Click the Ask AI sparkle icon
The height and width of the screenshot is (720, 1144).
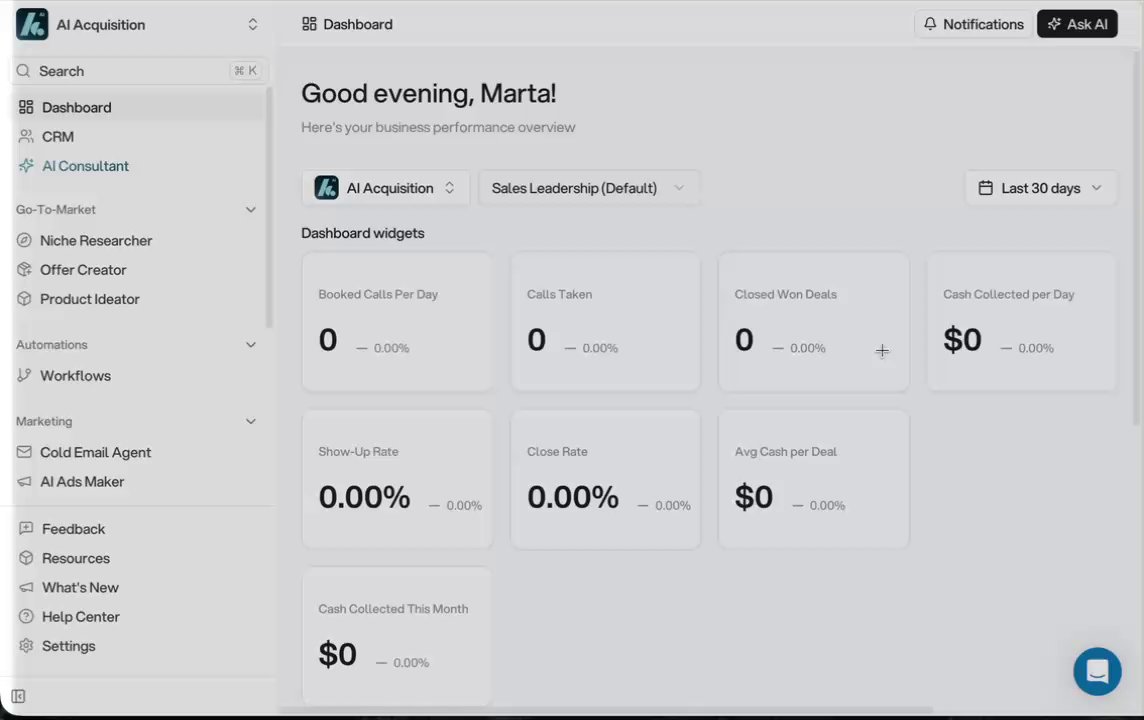click(1054, 24)
